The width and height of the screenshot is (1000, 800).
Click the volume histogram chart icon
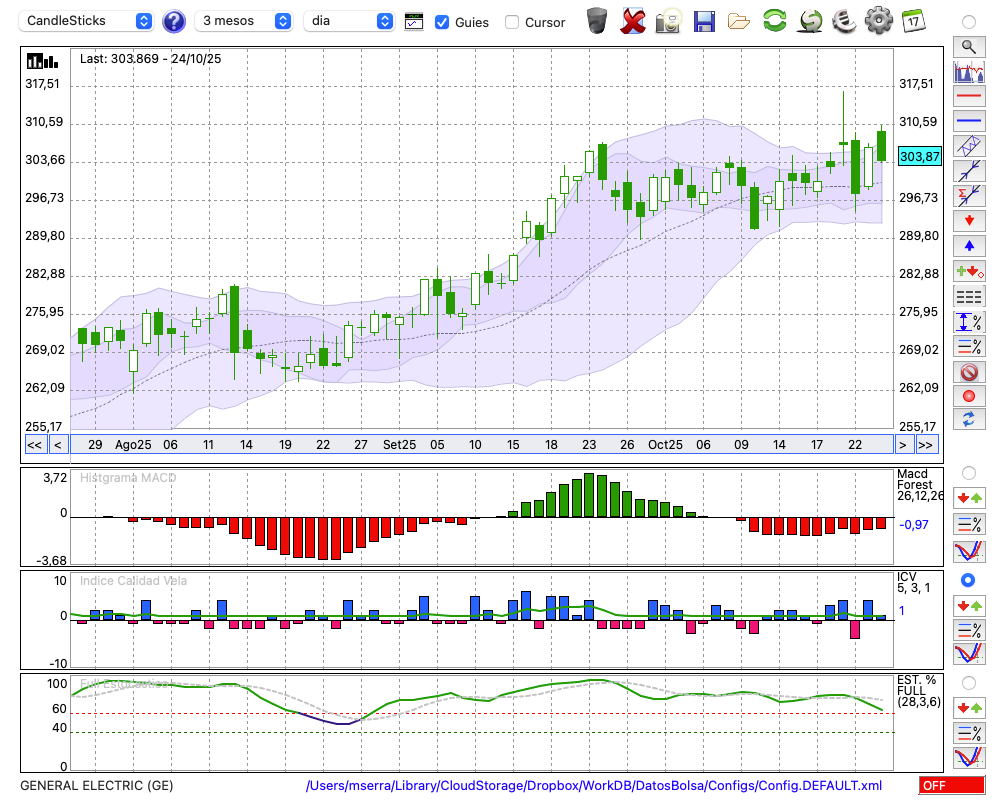pos(969,71)
